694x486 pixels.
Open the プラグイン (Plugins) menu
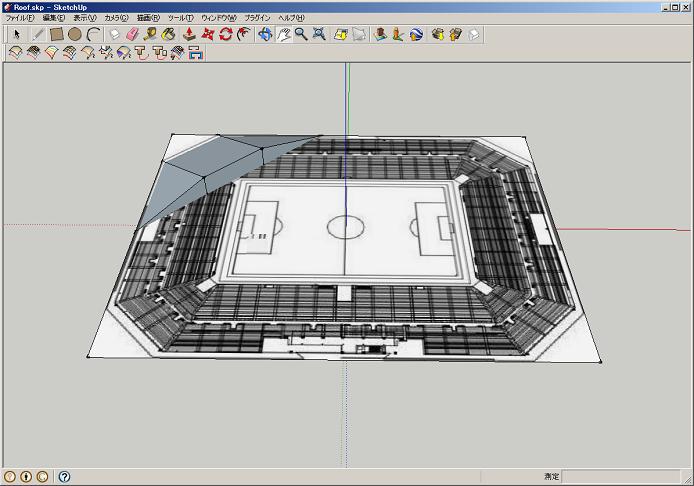[x=256, y=18]
